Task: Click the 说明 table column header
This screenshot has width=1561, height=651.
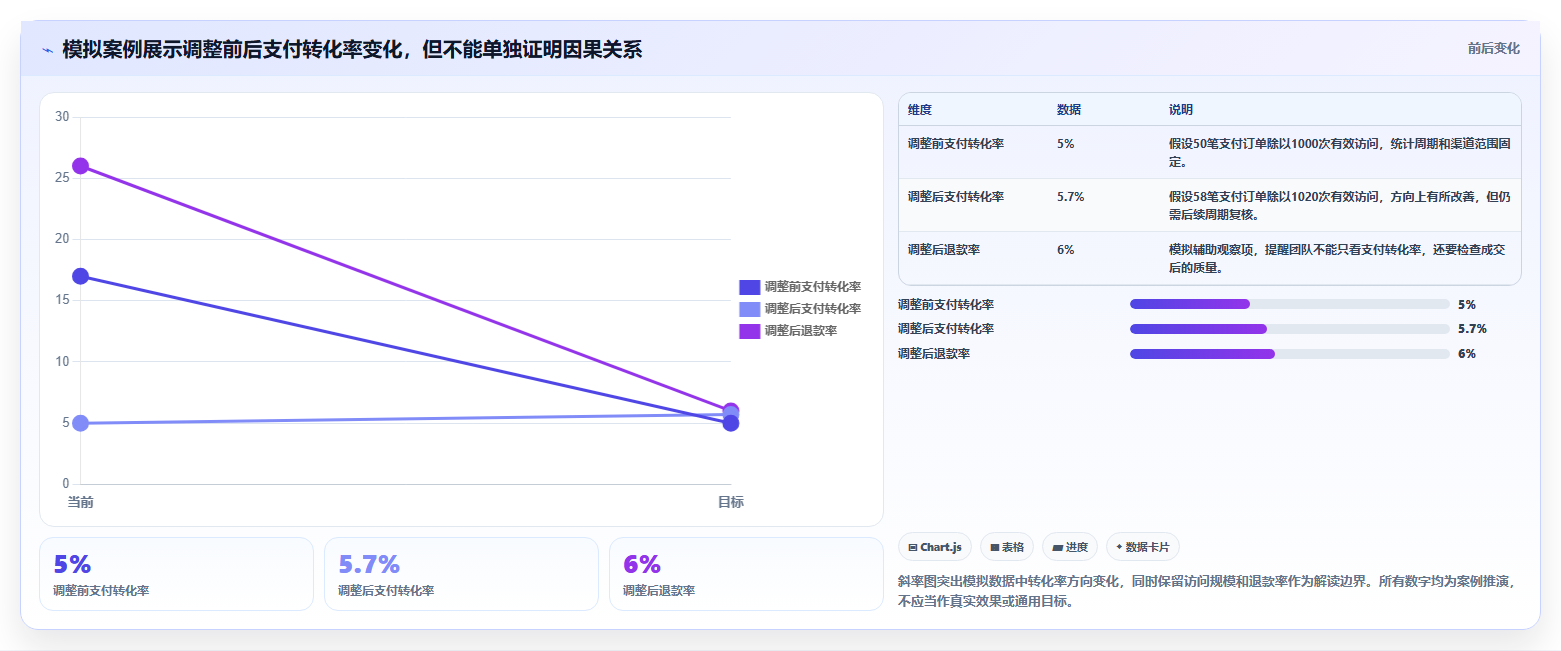Action: (x=1181, y=110)
